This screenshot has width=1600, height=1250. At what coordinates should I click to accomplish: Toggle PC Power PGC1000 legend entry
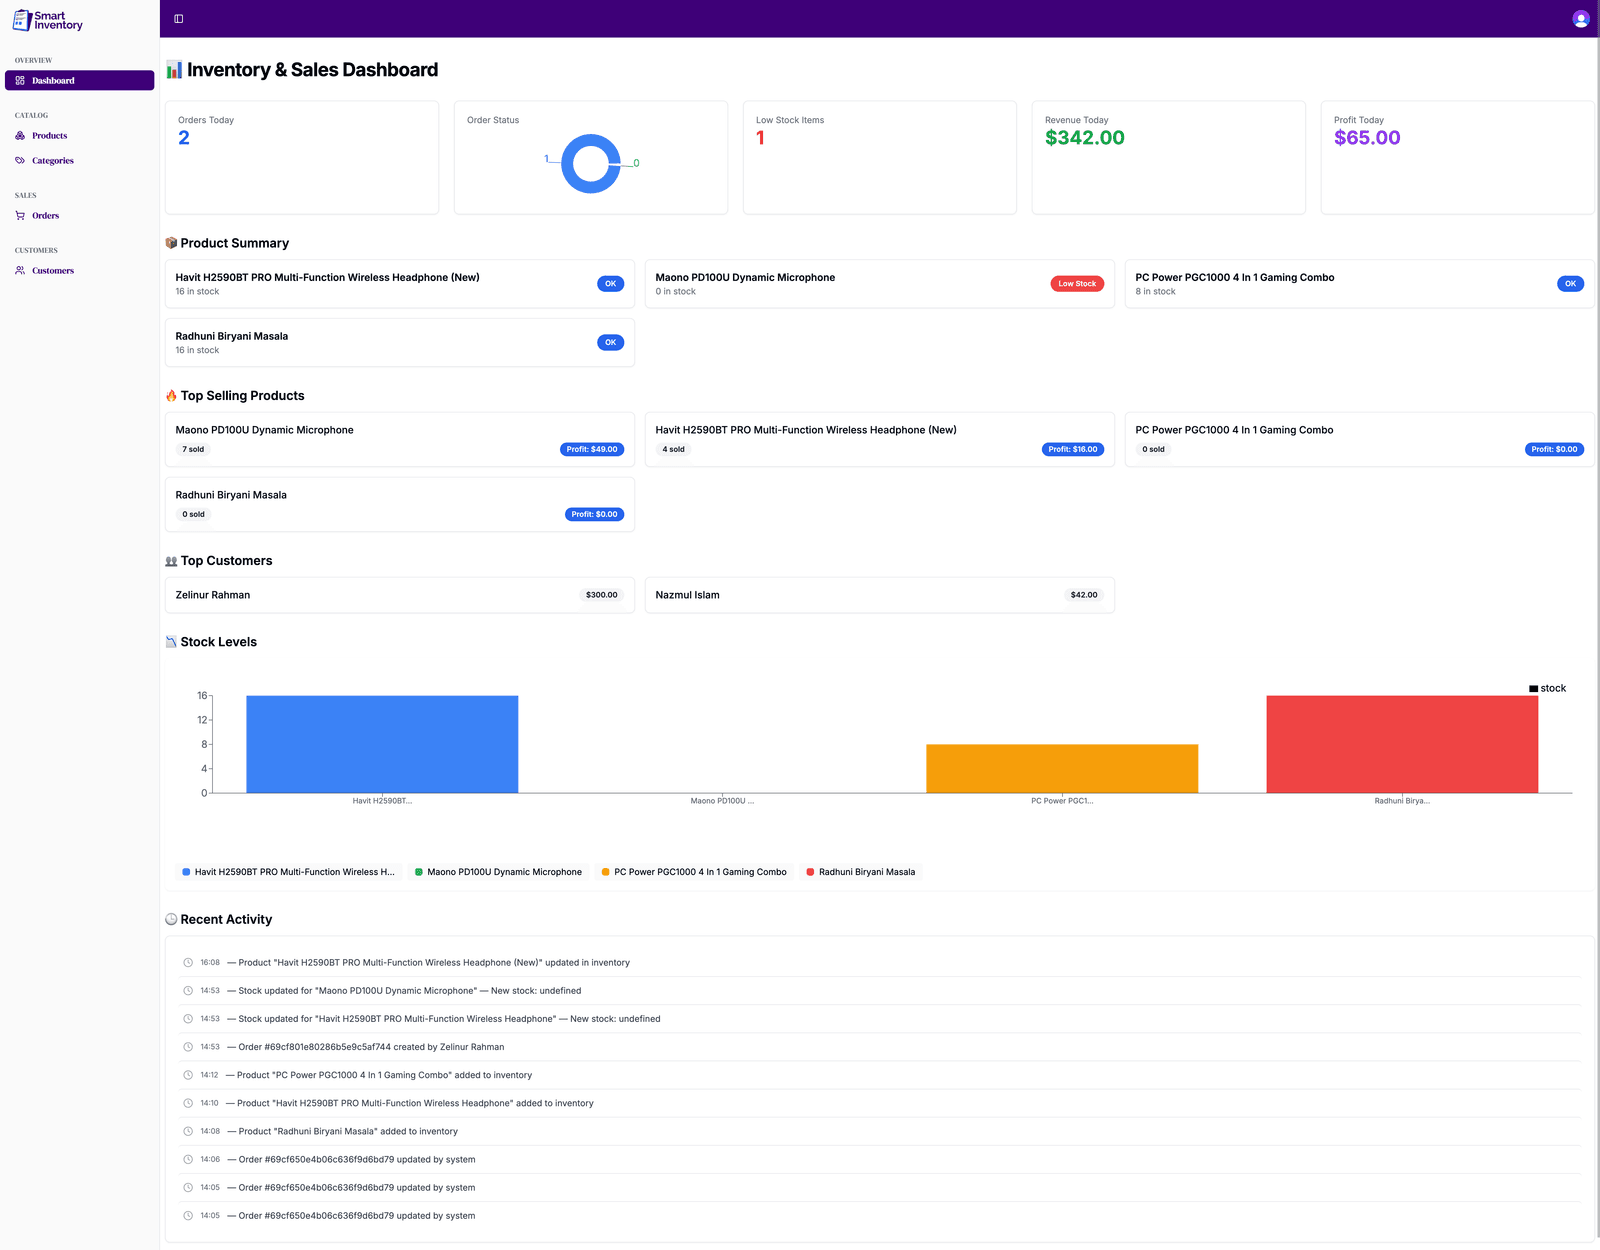coord(694,872)
